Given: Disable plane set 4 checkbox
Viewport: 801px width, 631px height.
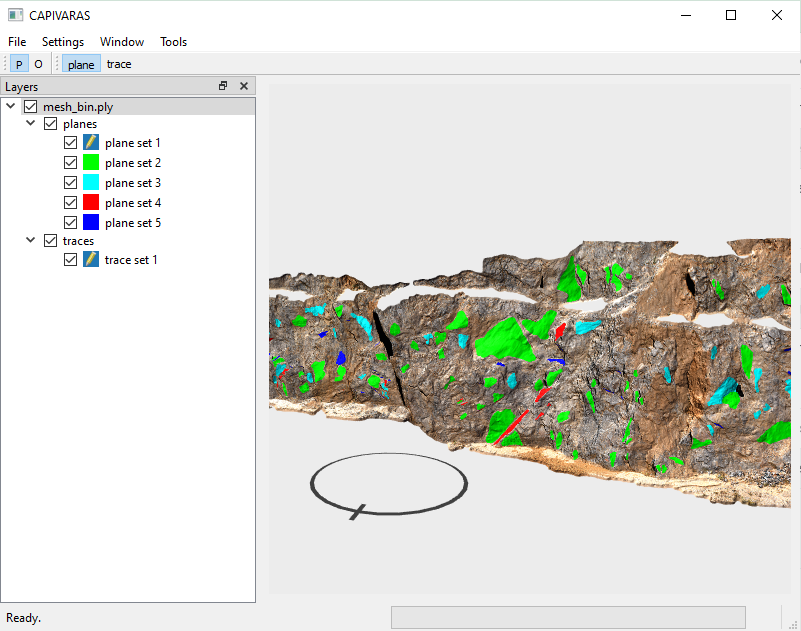Looking at the screenshot, I should coord(70,203).
